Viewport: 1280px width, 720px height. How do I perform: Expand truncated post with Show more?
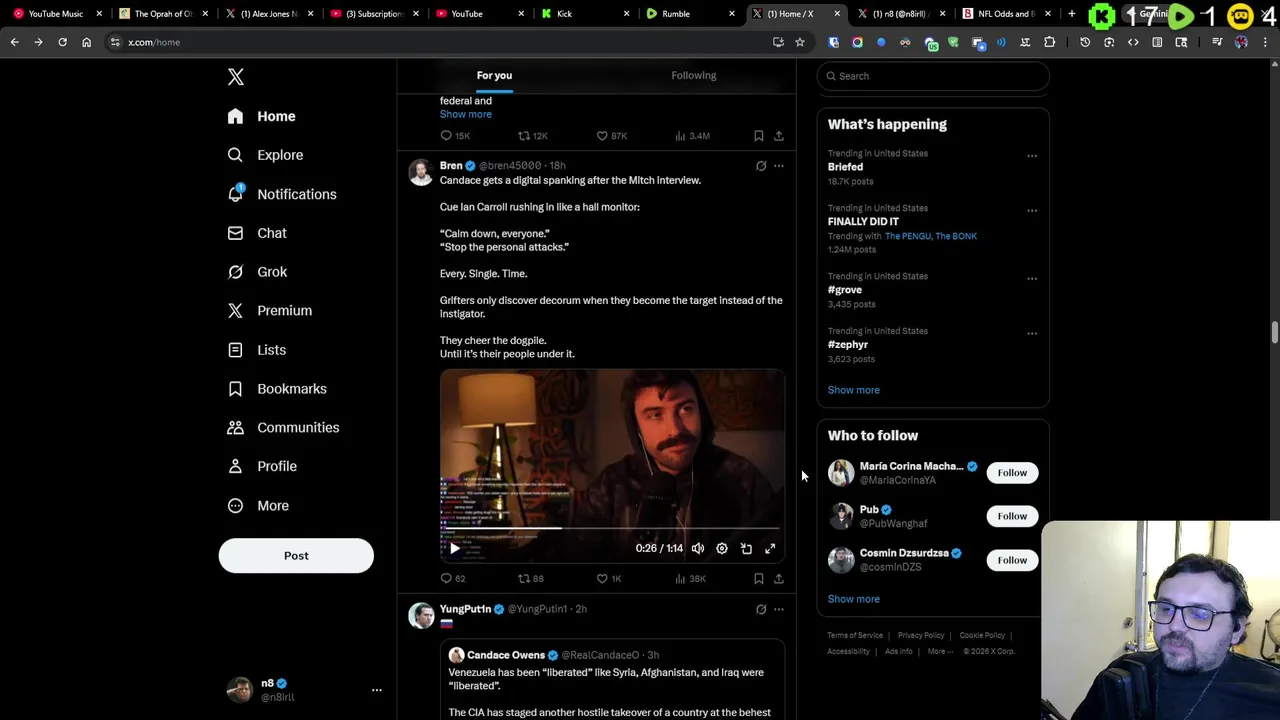[466, 114]
